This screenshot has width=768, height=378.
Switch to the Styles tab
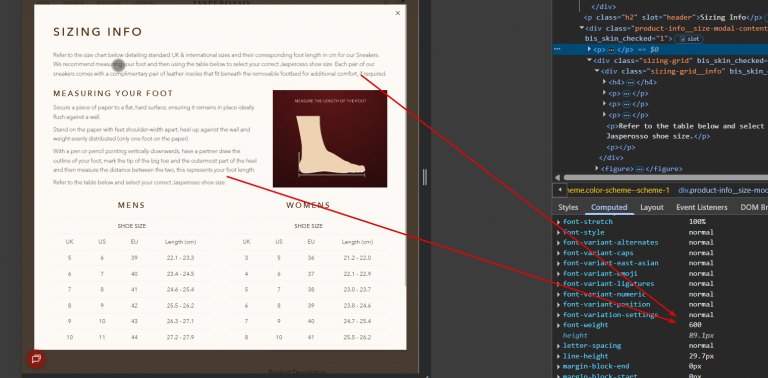click(568, 208)
